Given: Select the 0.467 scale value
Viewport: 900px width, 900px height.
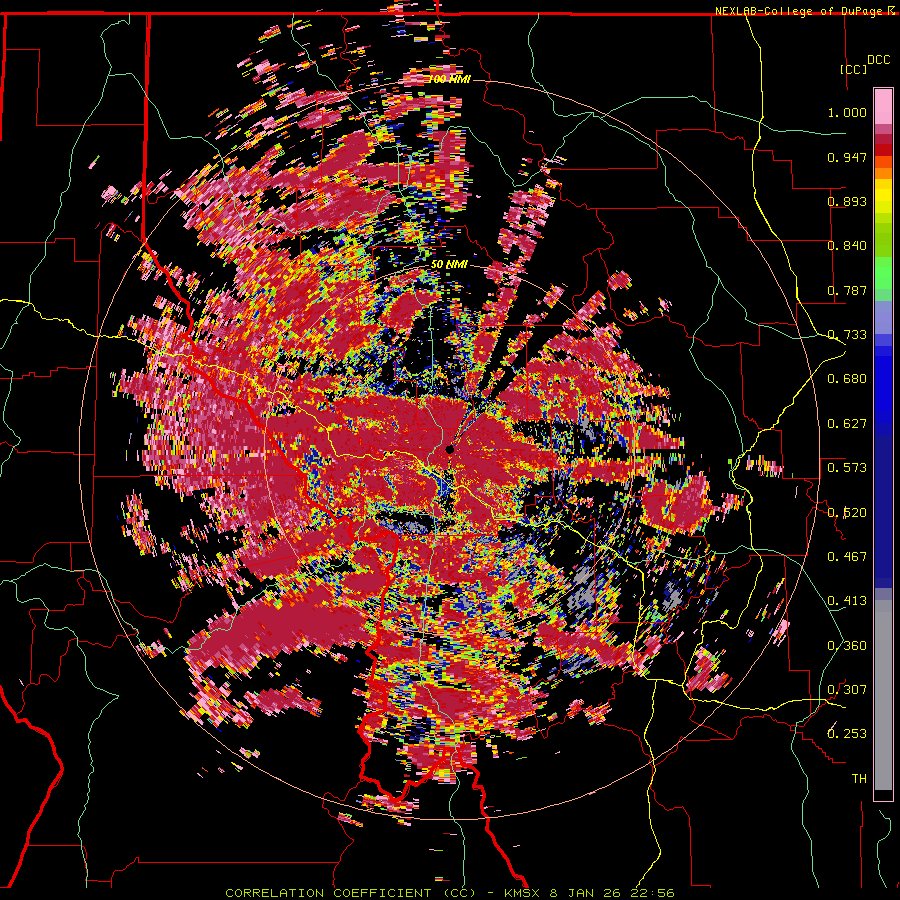Looking at the screenshot, I should click(847, 557).
